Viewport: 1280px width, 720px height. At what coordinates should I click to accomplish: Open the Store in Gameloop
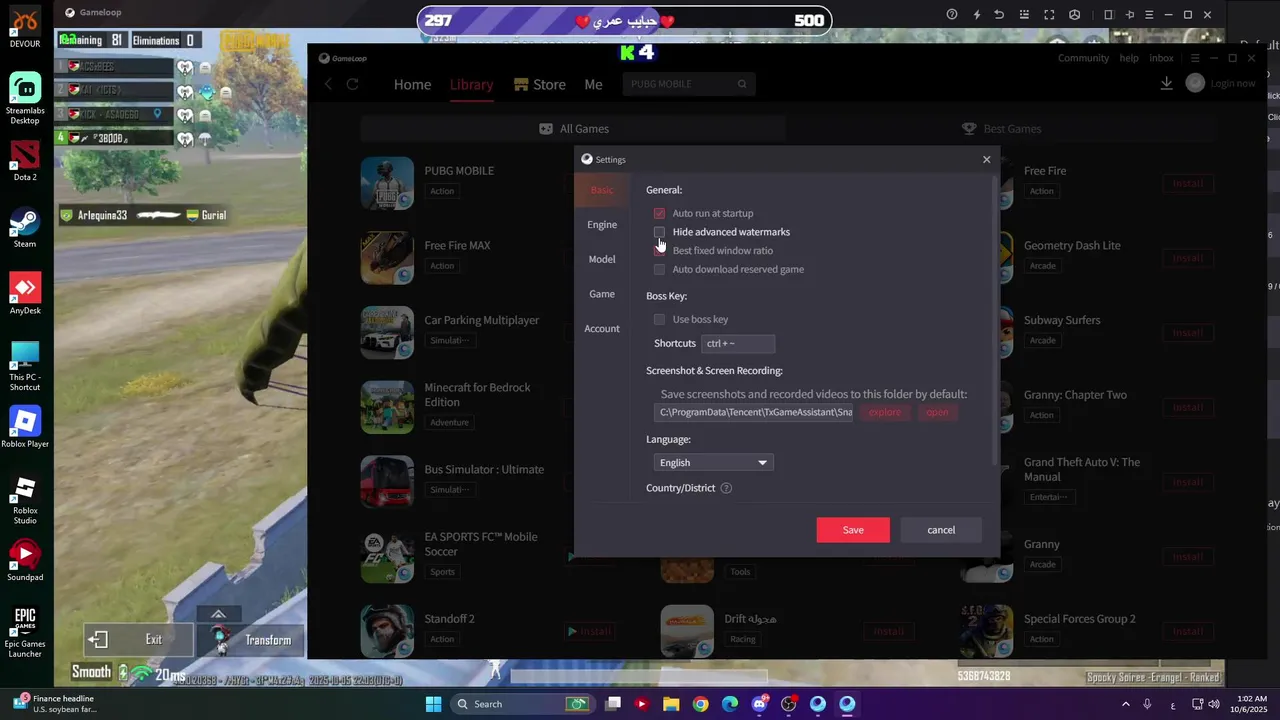(x=540, y=84)
